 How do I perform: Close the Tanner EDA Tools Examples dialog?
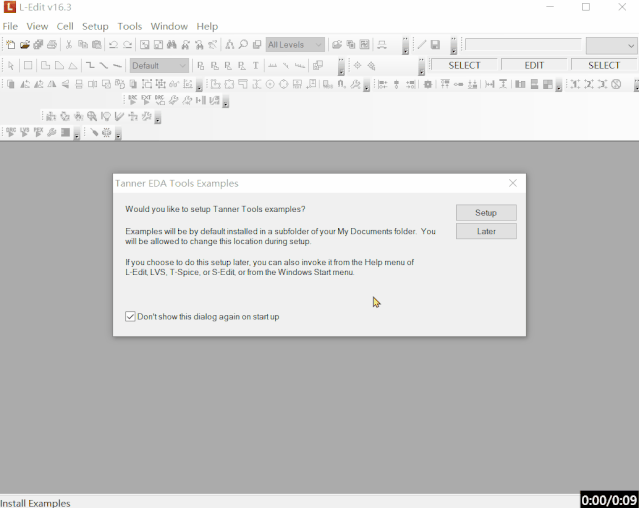513,183
